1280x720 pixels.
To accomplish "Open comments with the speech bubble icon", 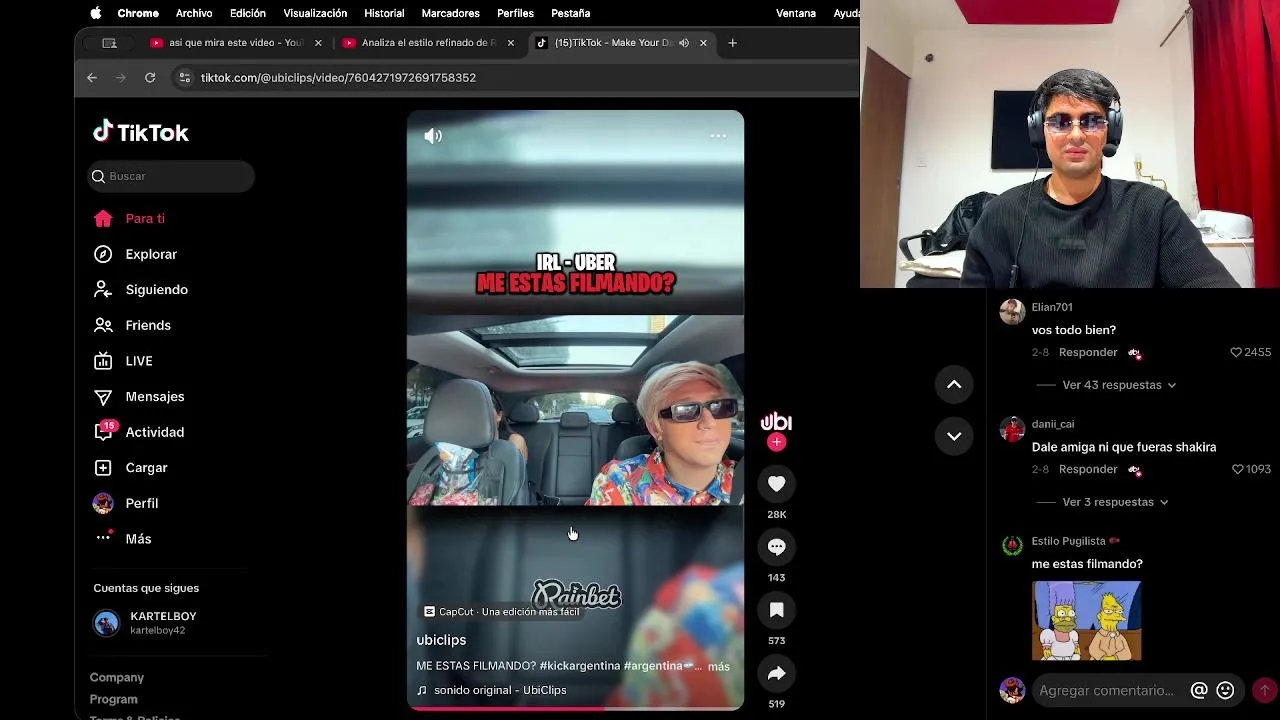I will tap(777, 547).
